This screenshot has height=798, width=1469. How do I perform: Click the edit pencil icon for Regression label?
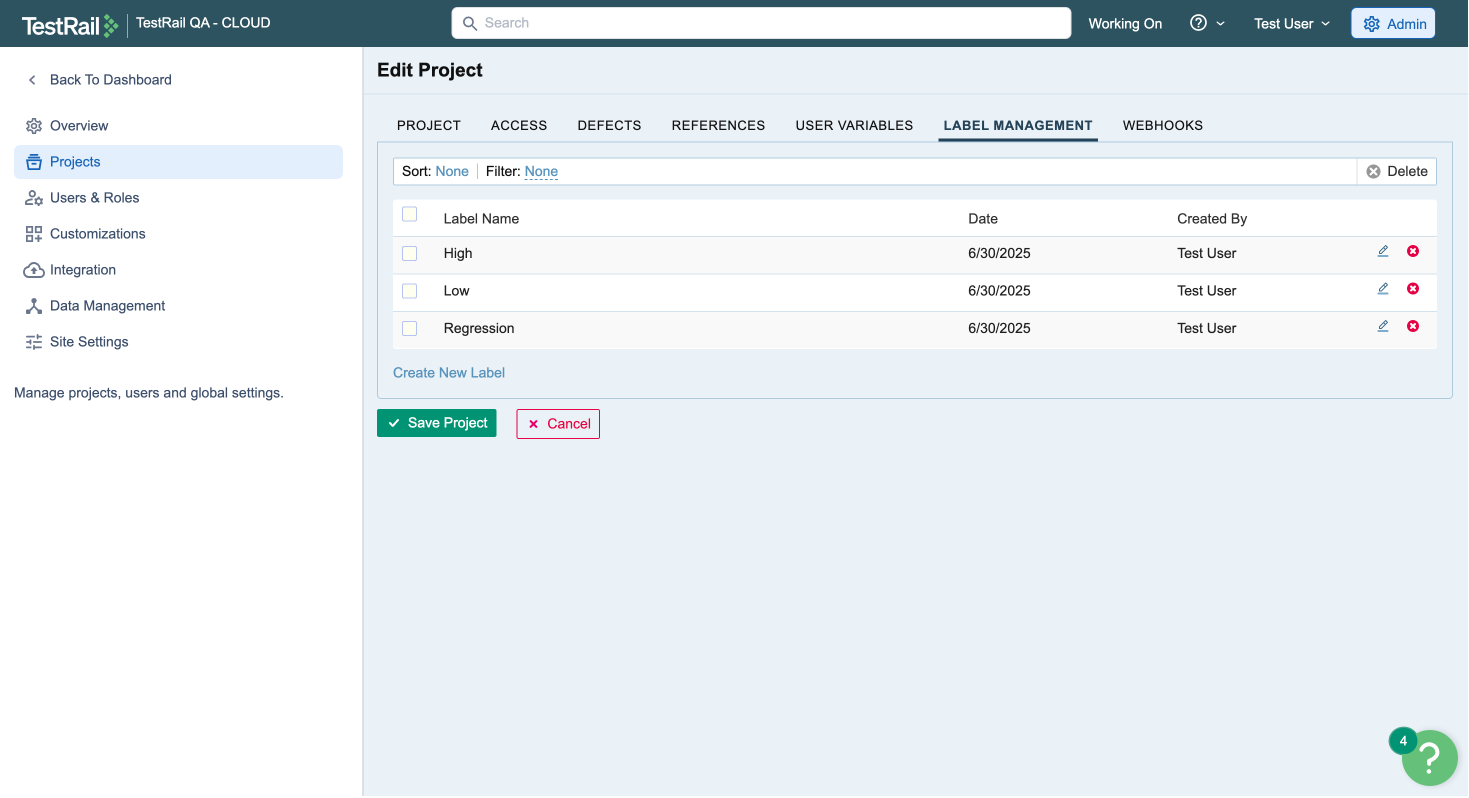[1383, 326]
